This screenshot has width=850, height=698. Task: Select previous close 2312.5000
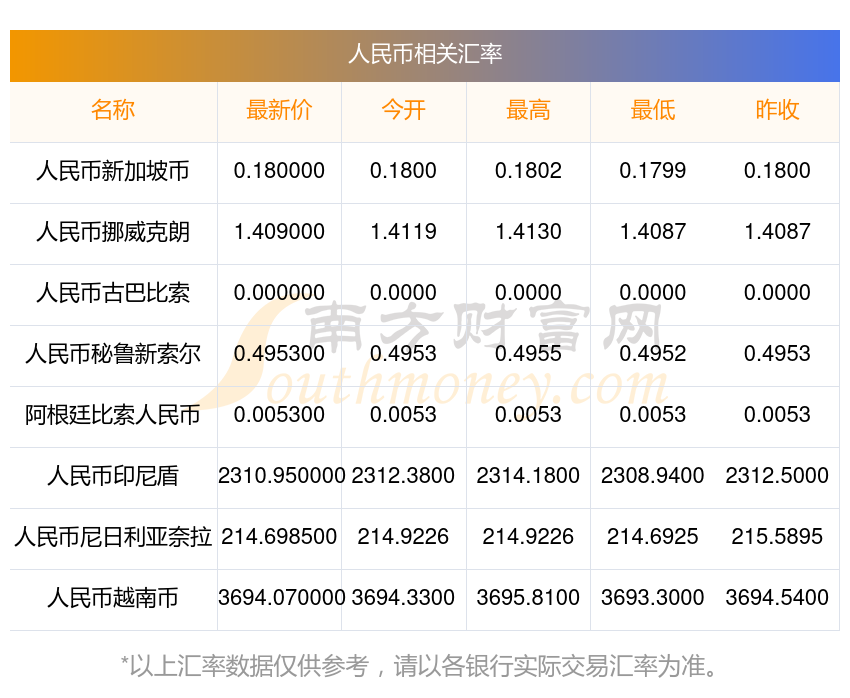pos(777,476)
